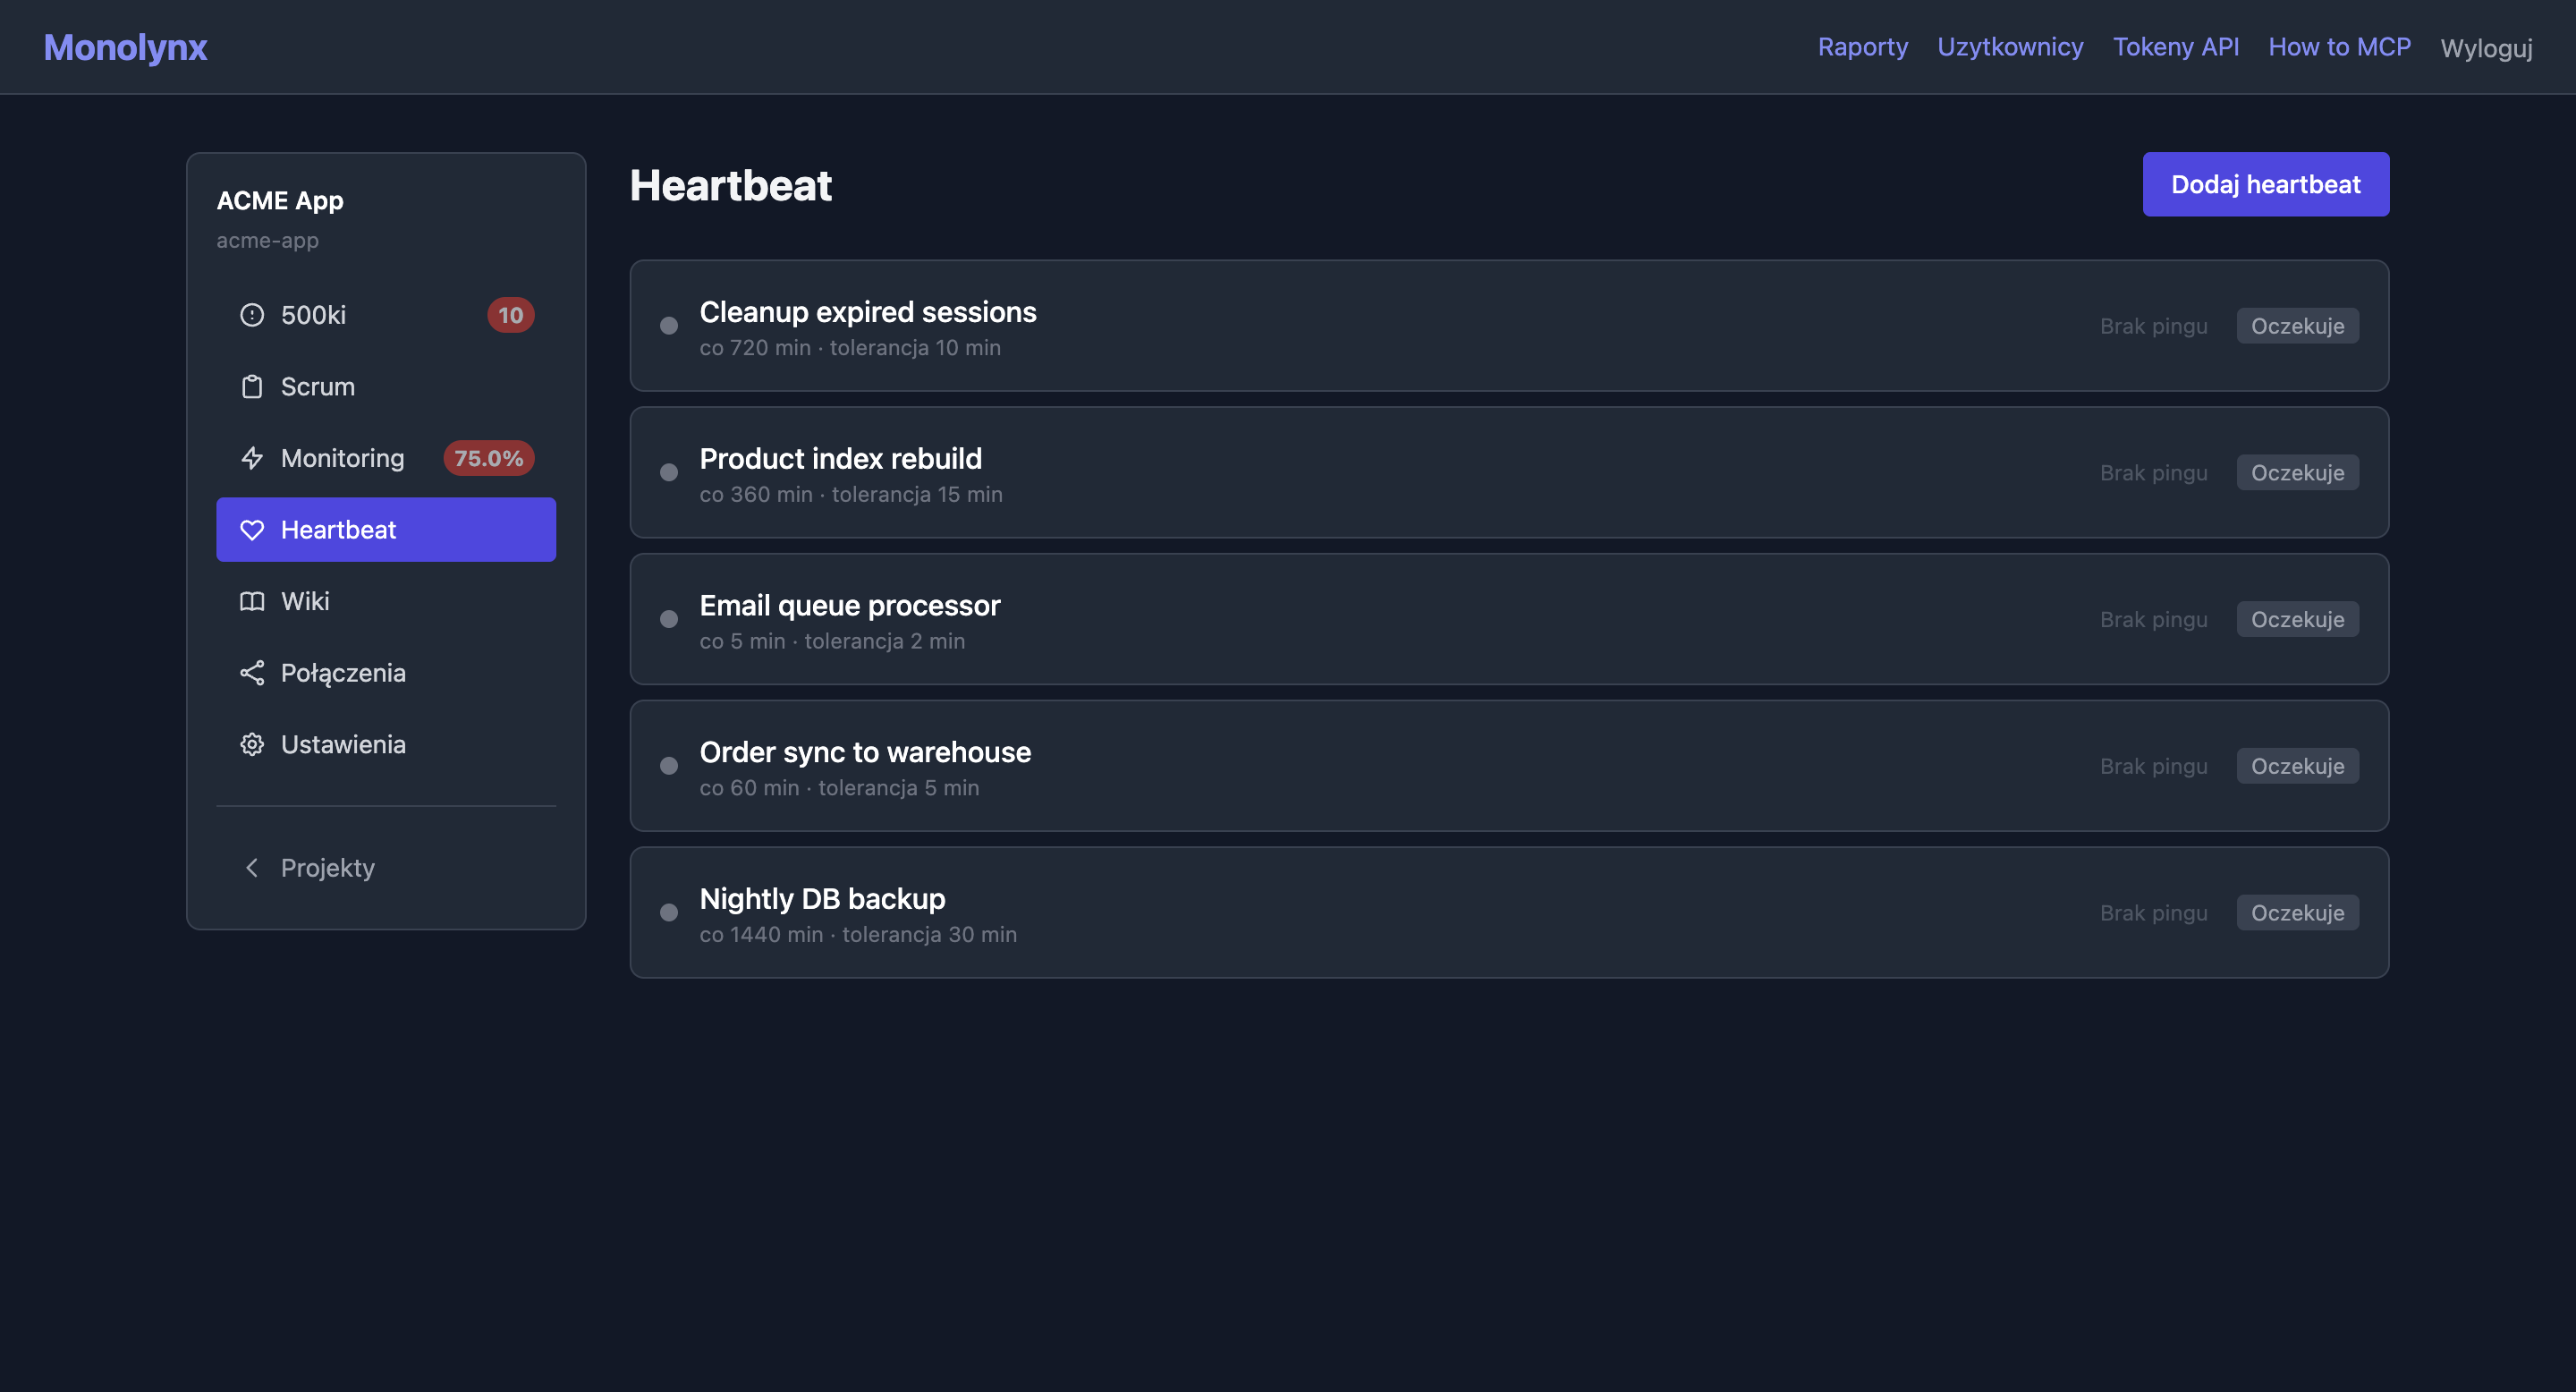
Task: Open the How to MCP link
Action: coord(2339,47)
